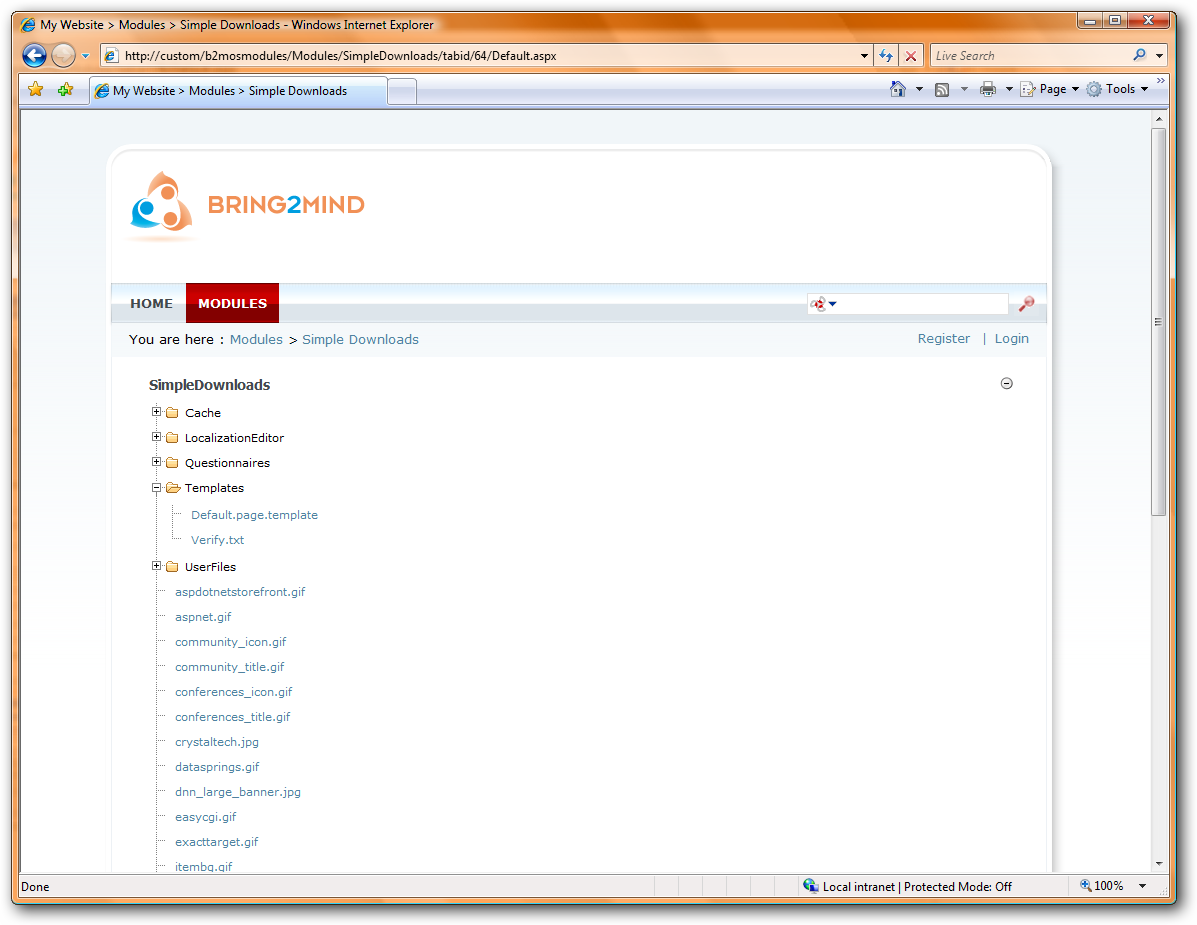This screenshot has height=925, width=1197.
Task: Click the Print icon in the command bar
Action: coord(988,89)
